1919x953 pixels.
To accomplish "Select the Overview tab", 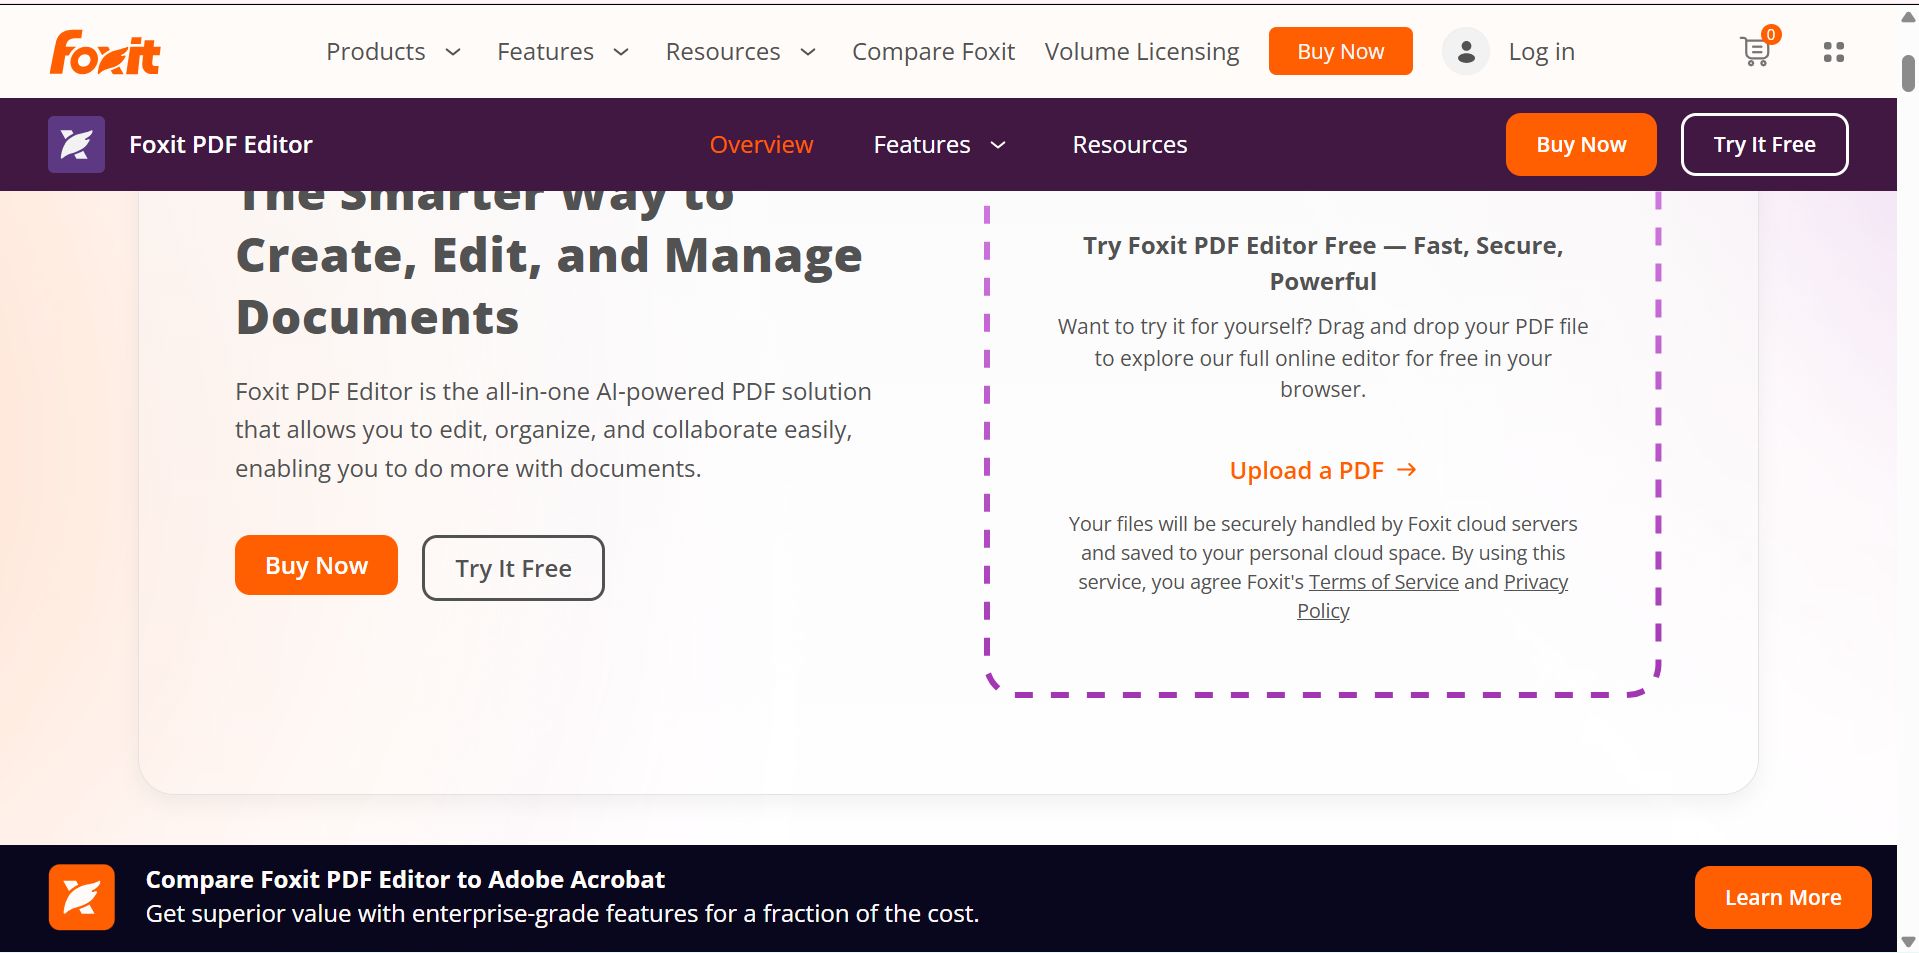I will (762, 145).
